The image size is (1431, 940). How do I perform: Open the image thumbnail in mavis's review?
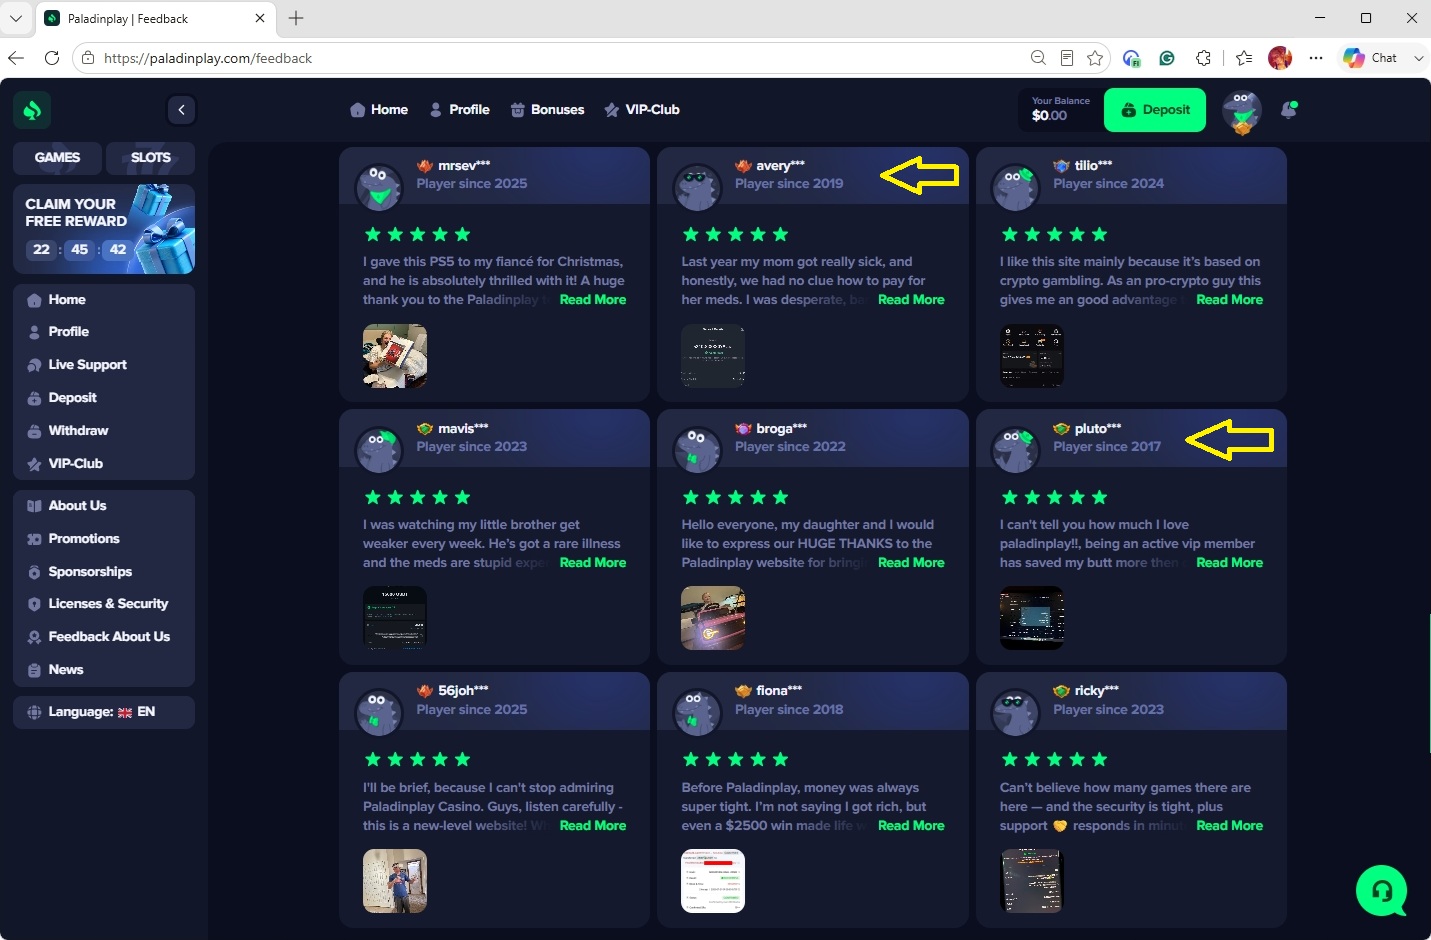395,618
